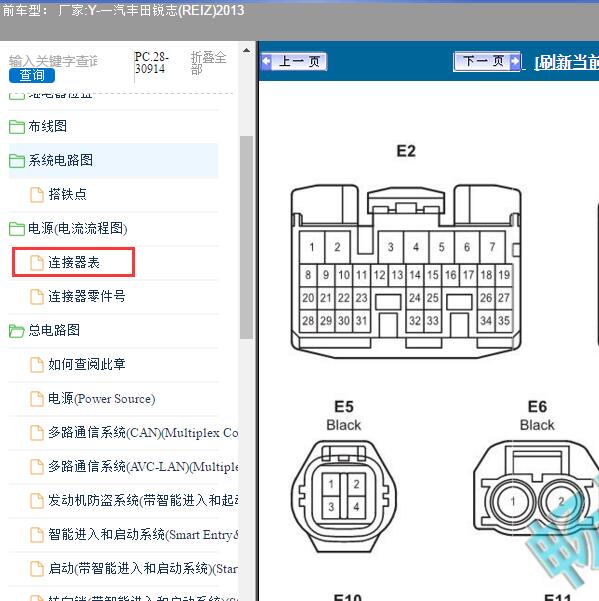599x601 pixels.
Task: Click the left arrow icon on 上一页
Action: click(x=266, y=61)
